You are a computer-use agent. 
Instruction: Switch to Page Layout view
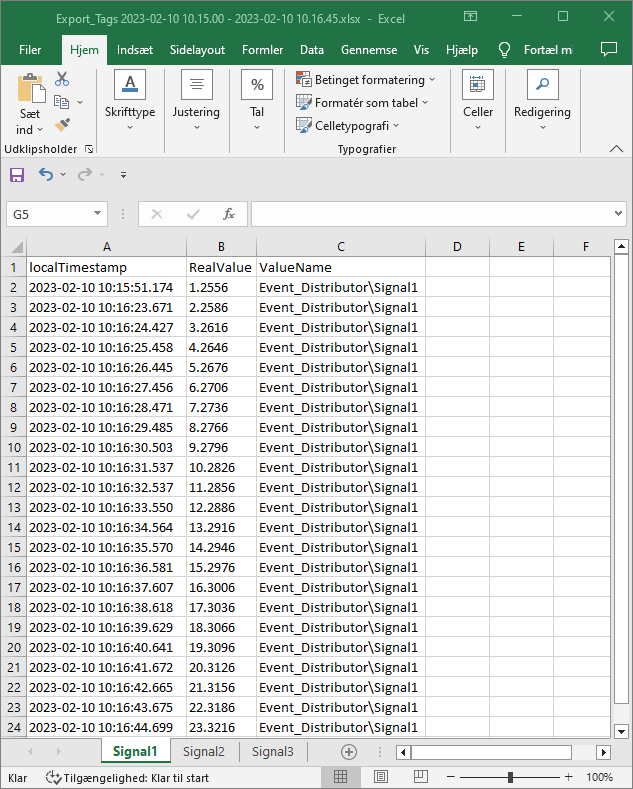381,777
